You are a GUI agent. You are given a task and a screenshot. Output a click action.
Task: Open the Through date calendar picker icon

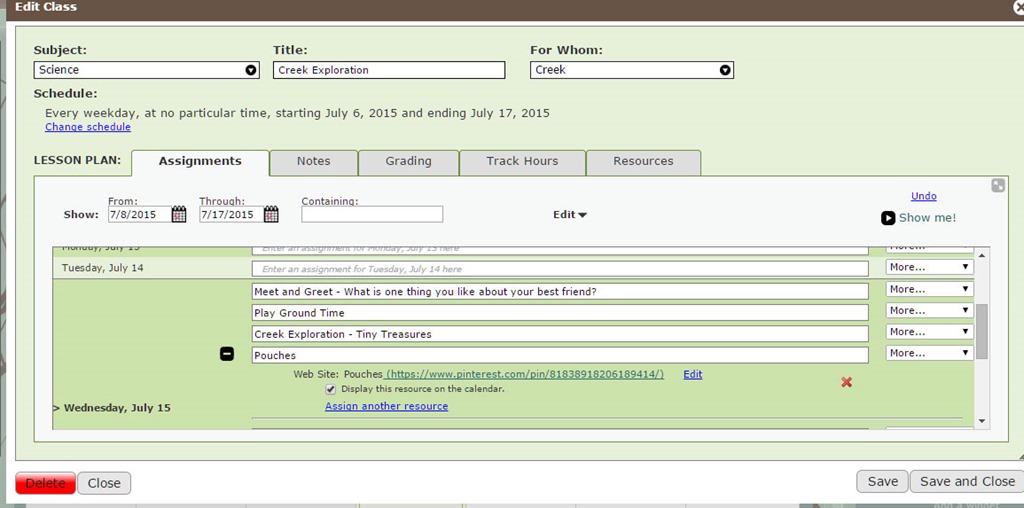271,214
